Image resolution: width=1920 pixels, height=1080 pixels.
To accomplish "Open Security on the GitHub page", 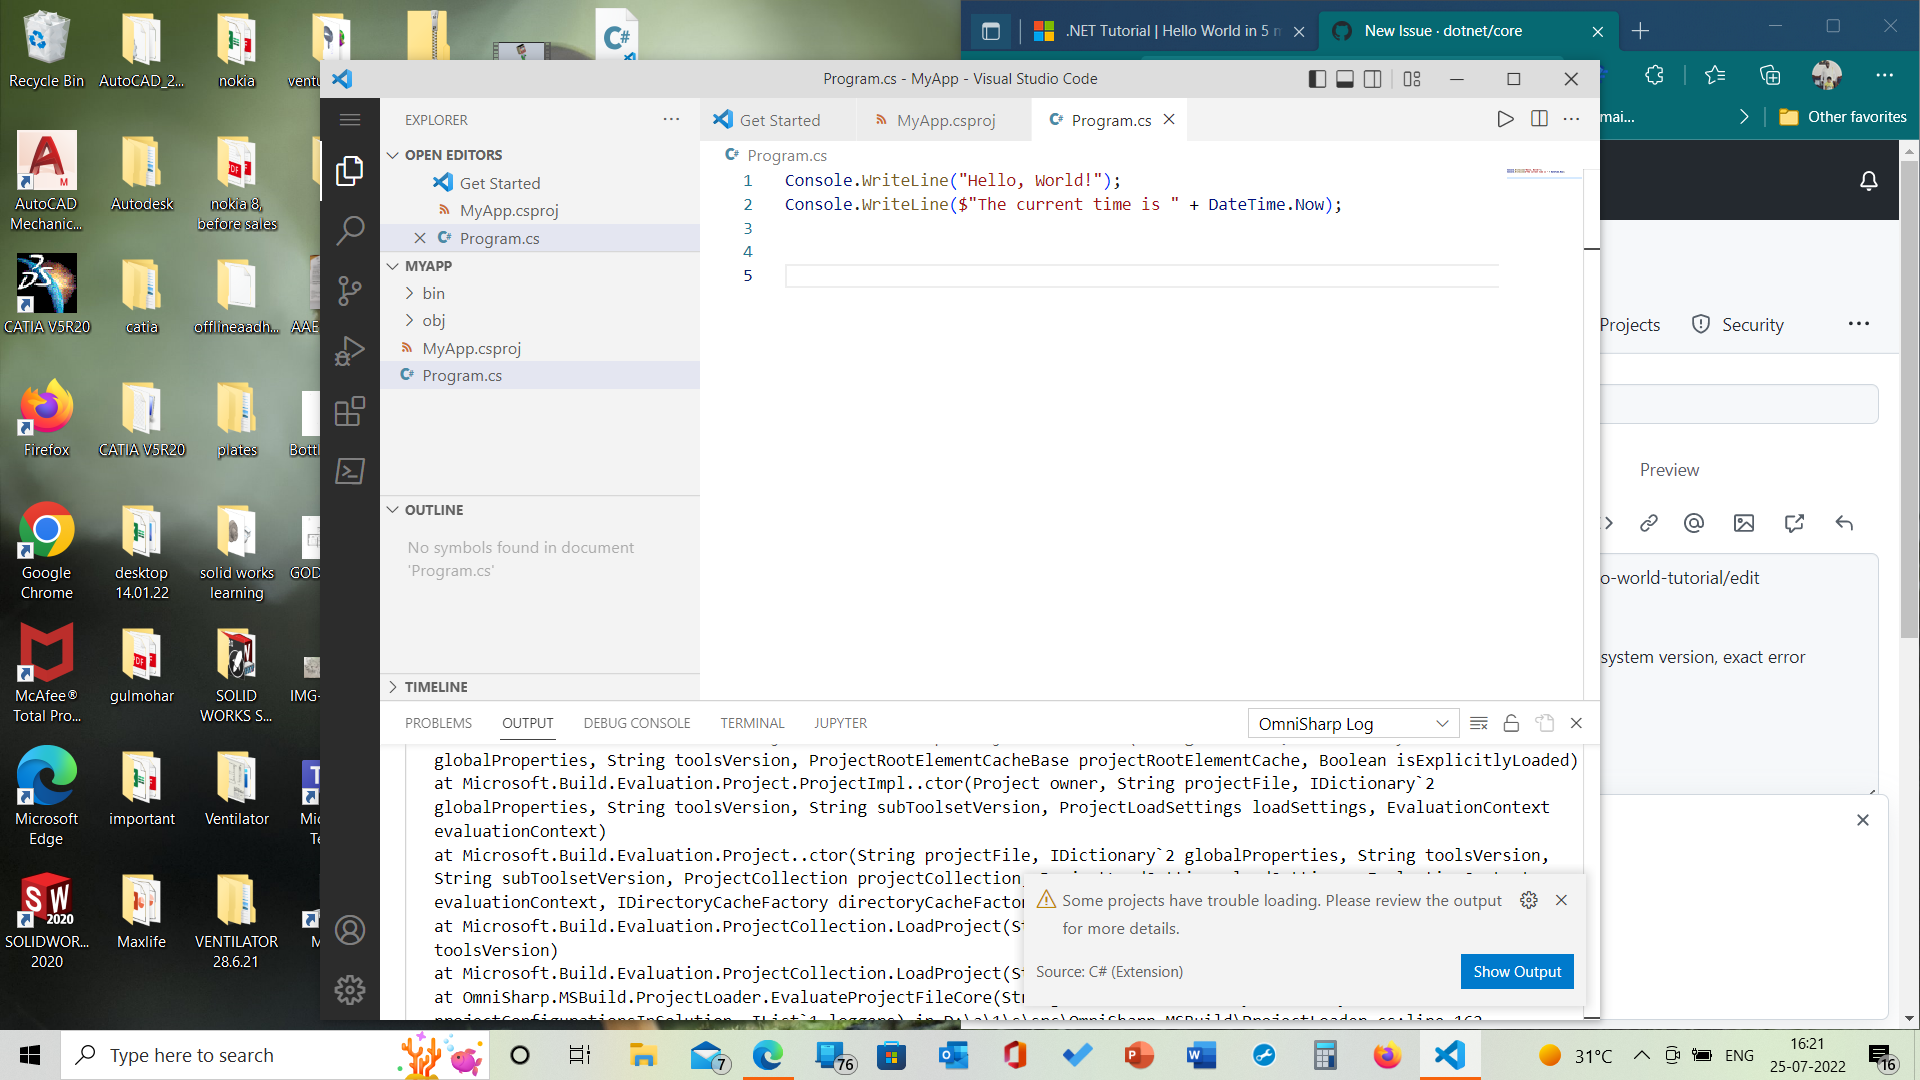I will pos(1751,324).
